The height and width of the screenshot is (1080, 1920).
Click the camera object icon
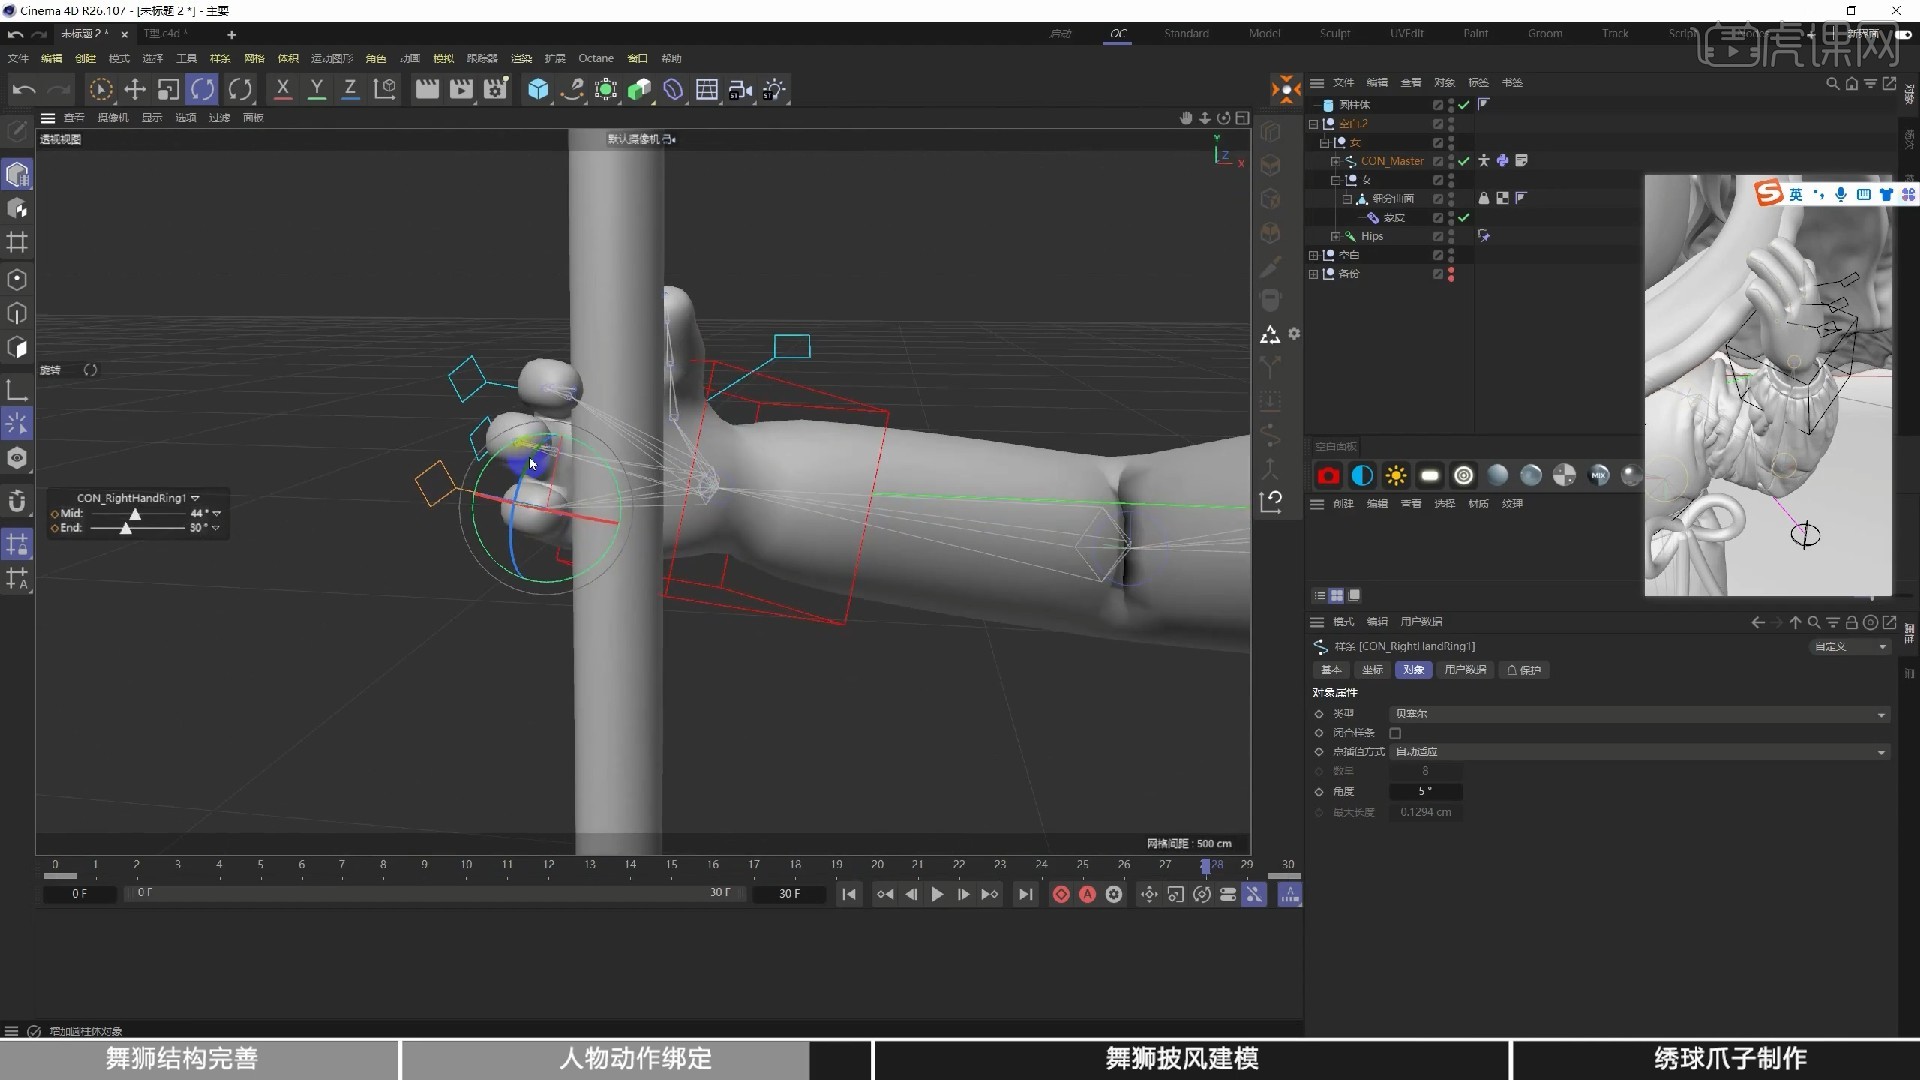[x=740, y=90]
